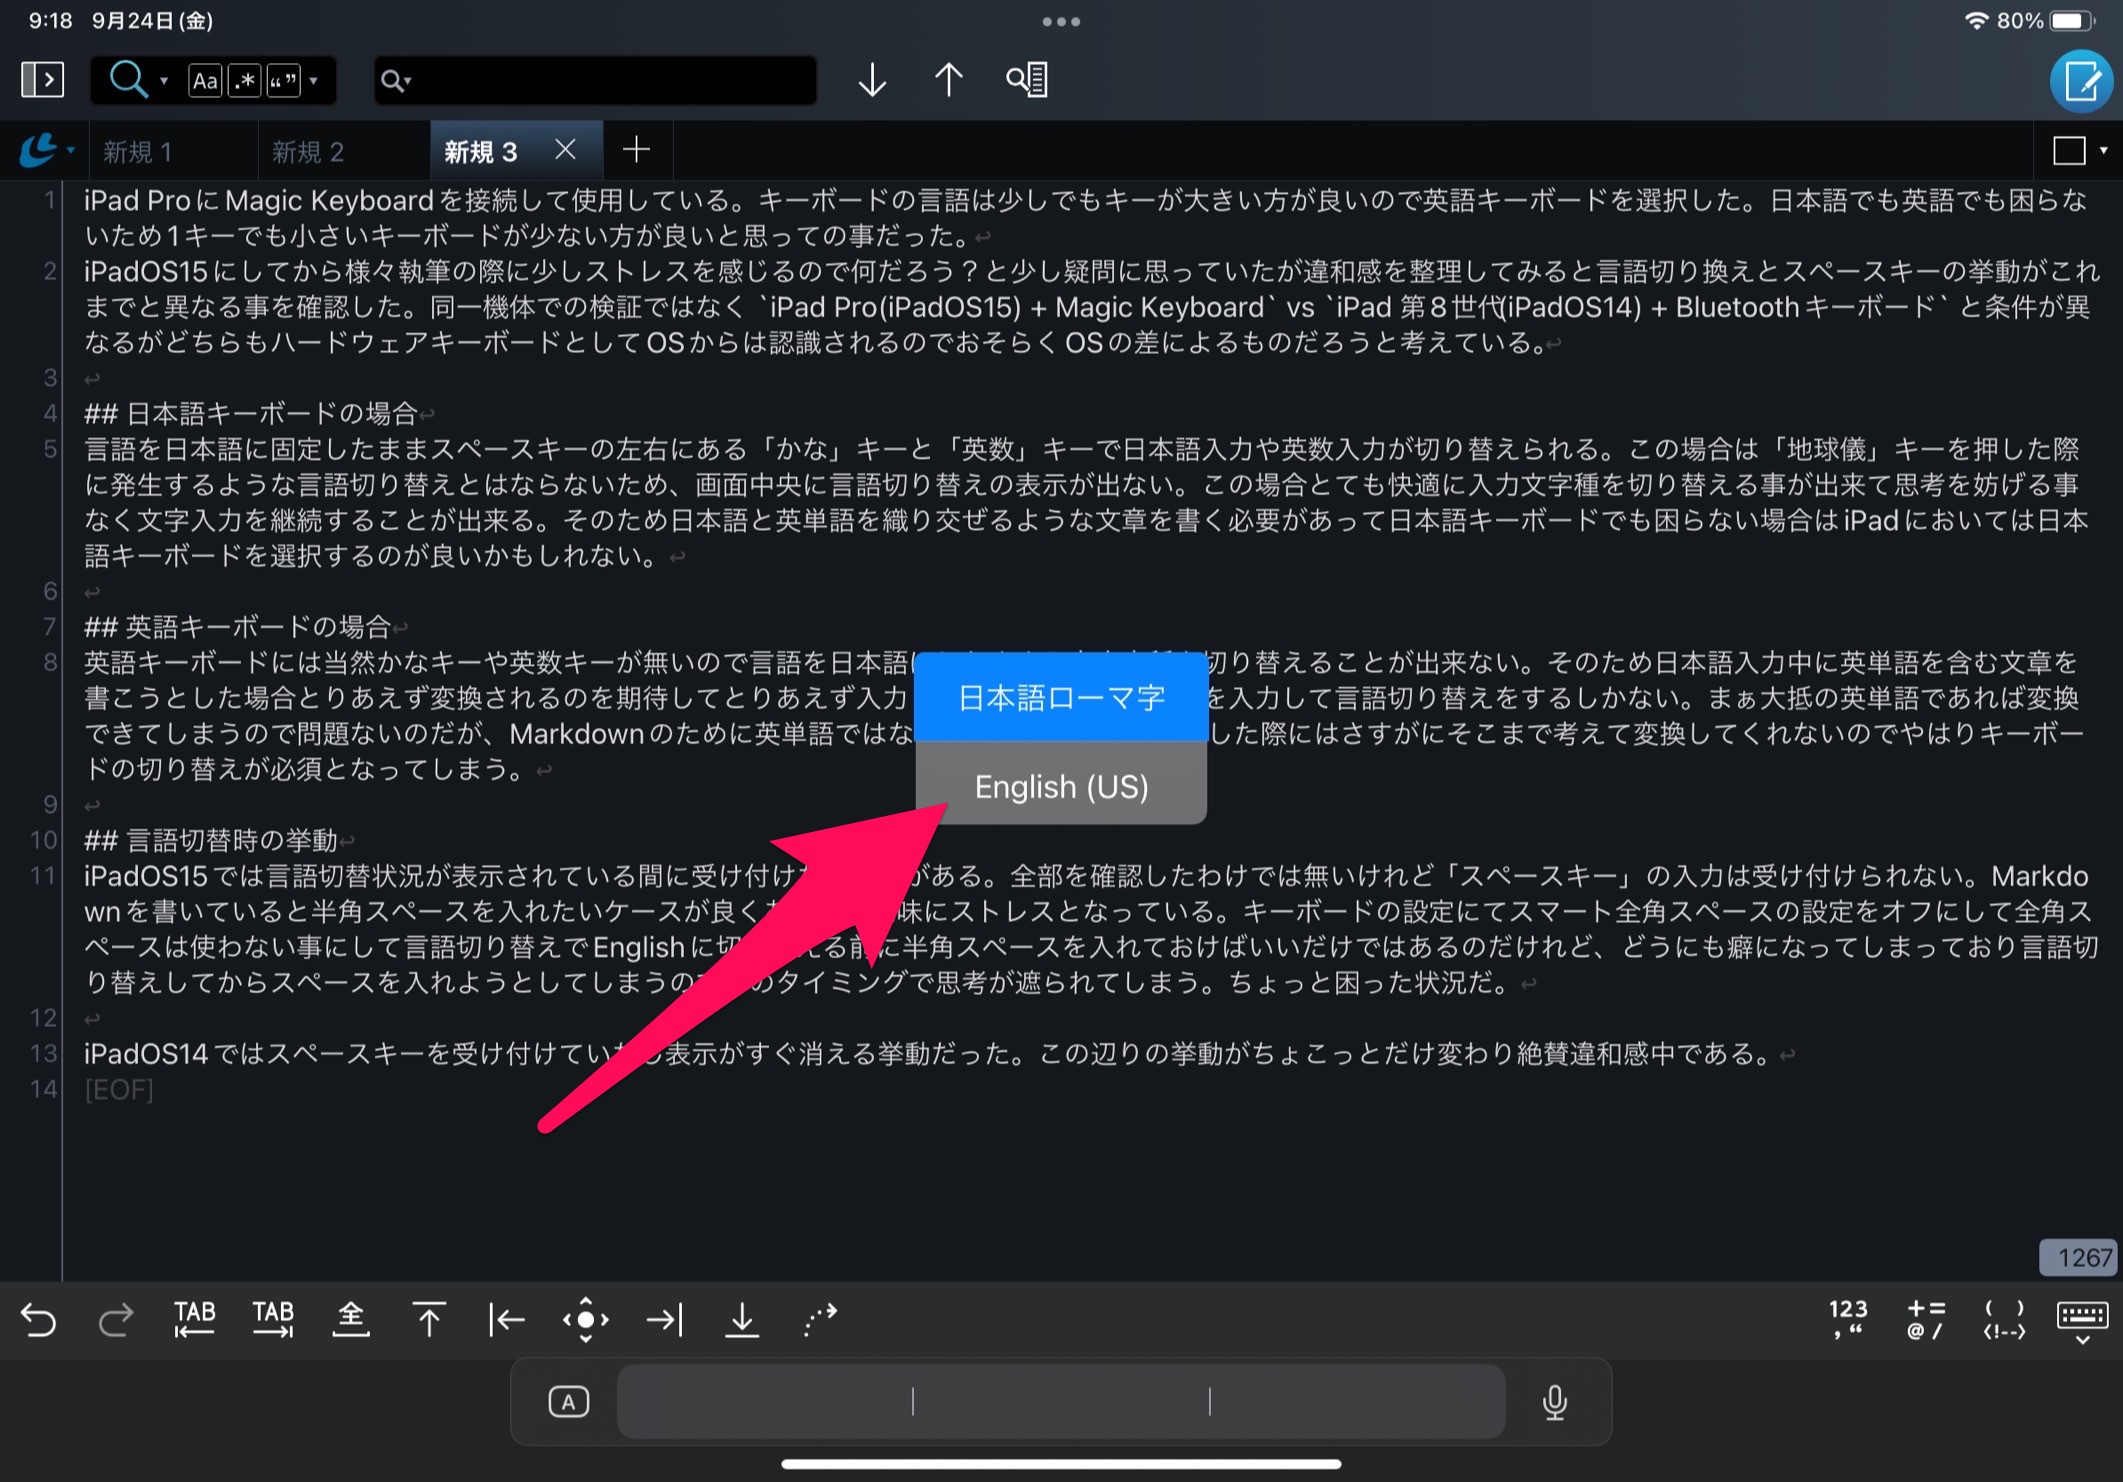Outdent with TAB left icon
The width and height of the screenshot is (2123, 1482).
click(x=194, y=1319)
